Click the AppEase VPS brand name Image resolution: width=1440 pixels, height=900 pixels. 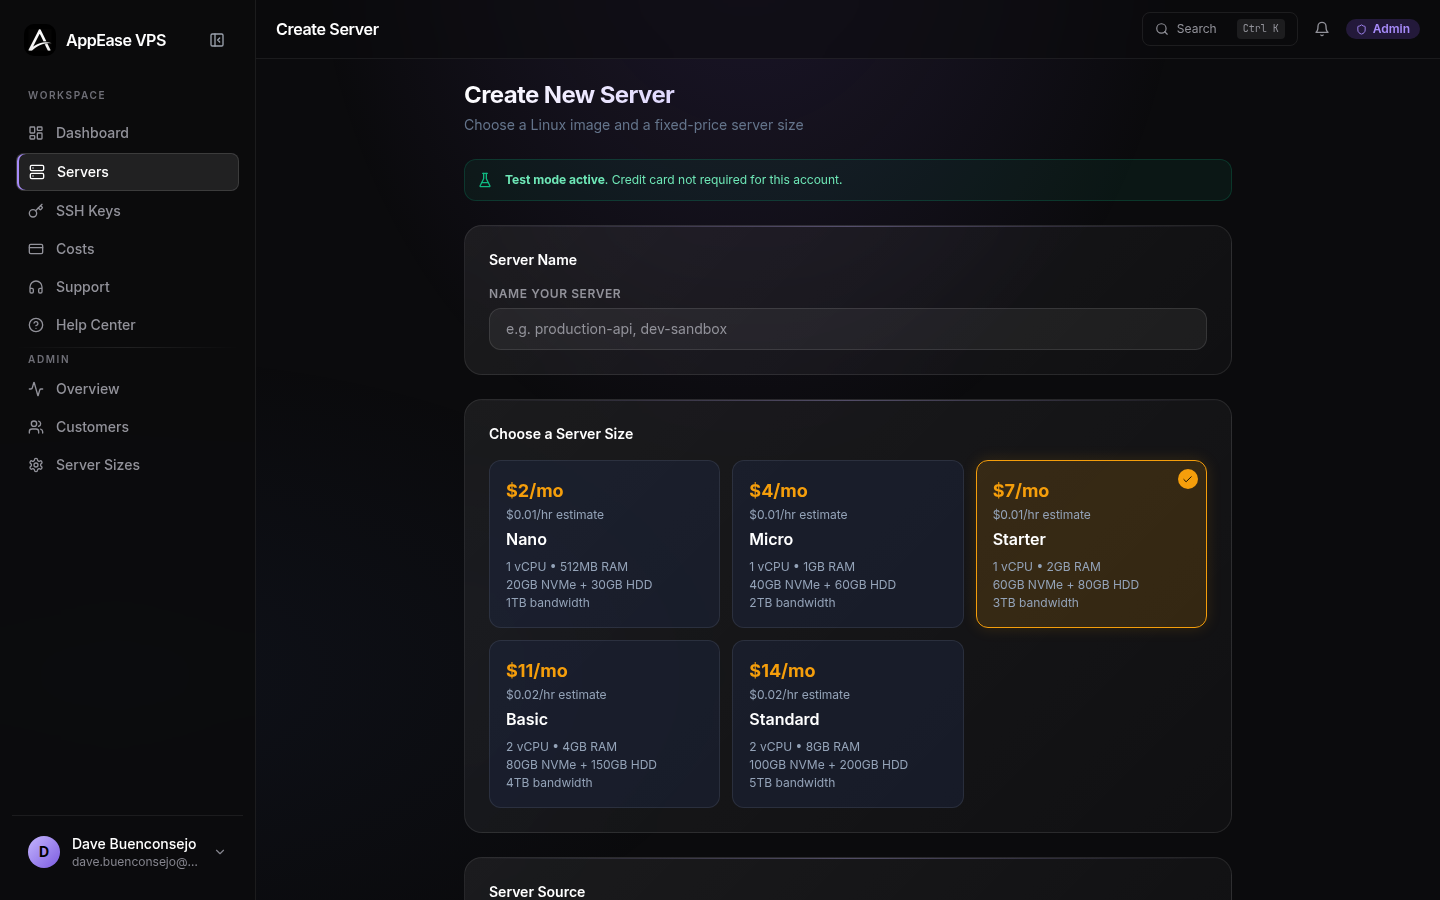116,40
